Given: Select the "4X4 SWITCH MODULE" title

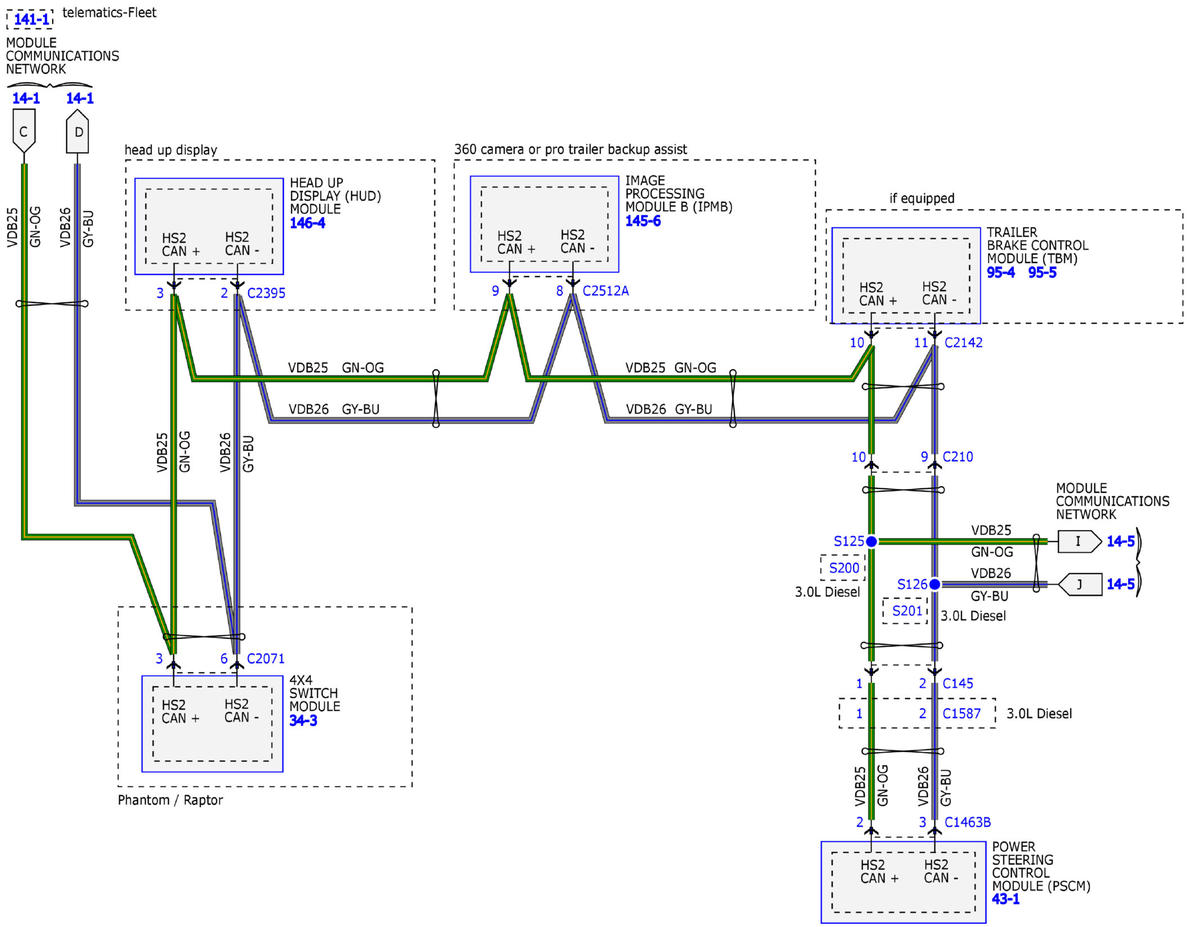Looking at the screenshot, I should (315, 692).
